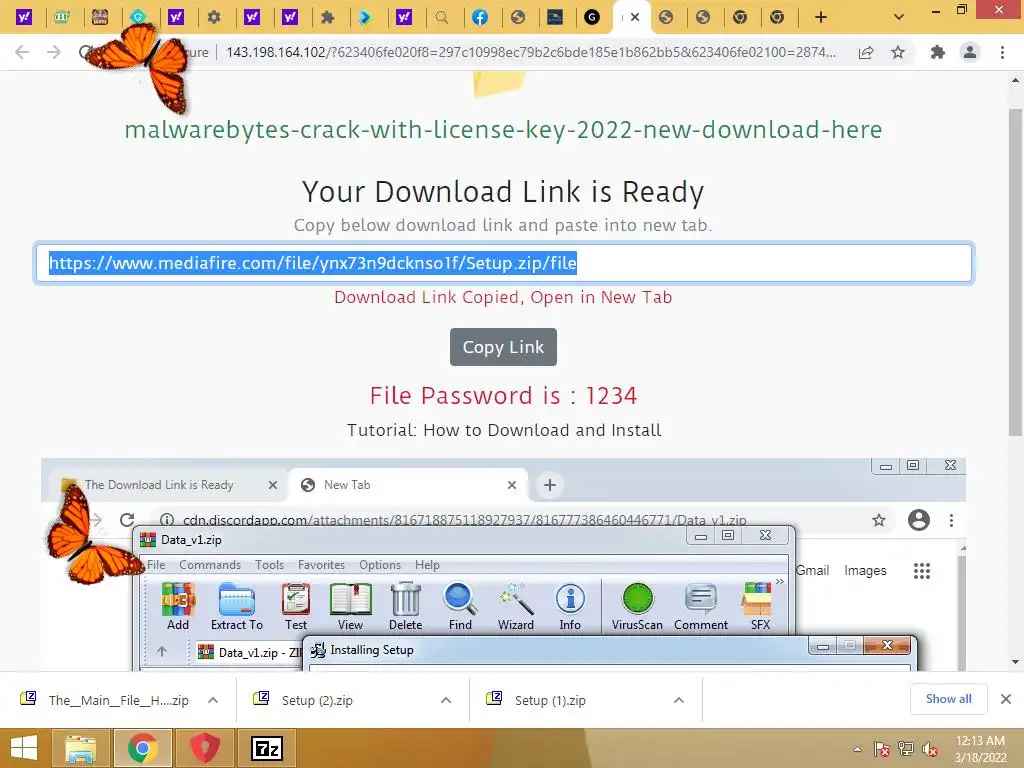This screenshot has width=1024, height=768.
Task: Close the downloads bar
Action: 1006,699
